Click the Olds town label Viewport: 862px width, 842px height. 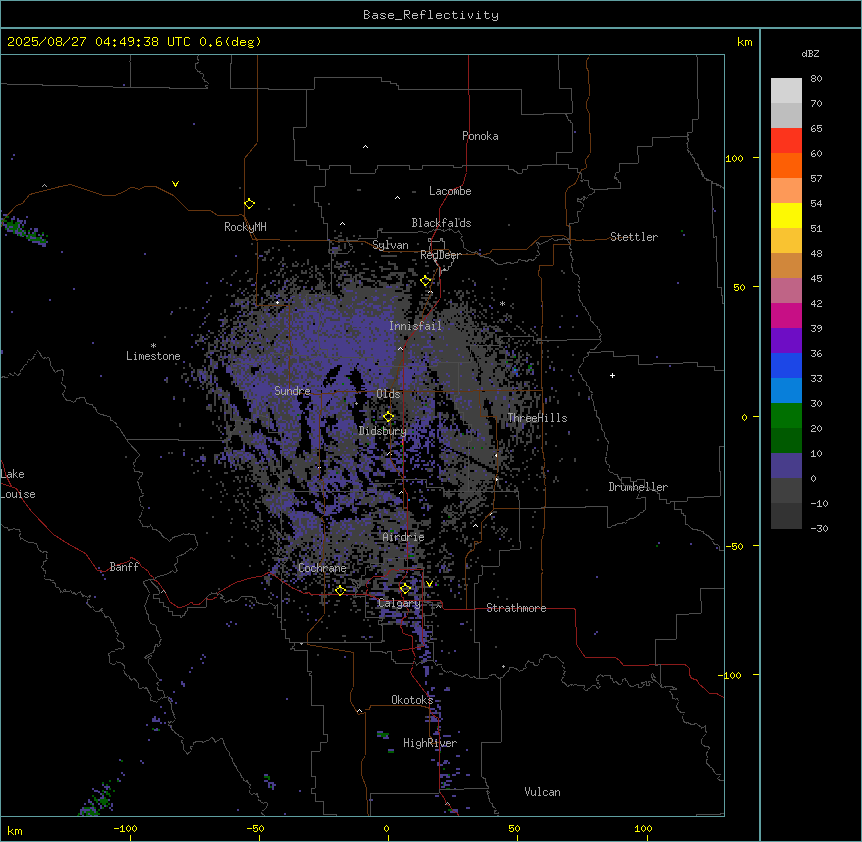[388, 394]
